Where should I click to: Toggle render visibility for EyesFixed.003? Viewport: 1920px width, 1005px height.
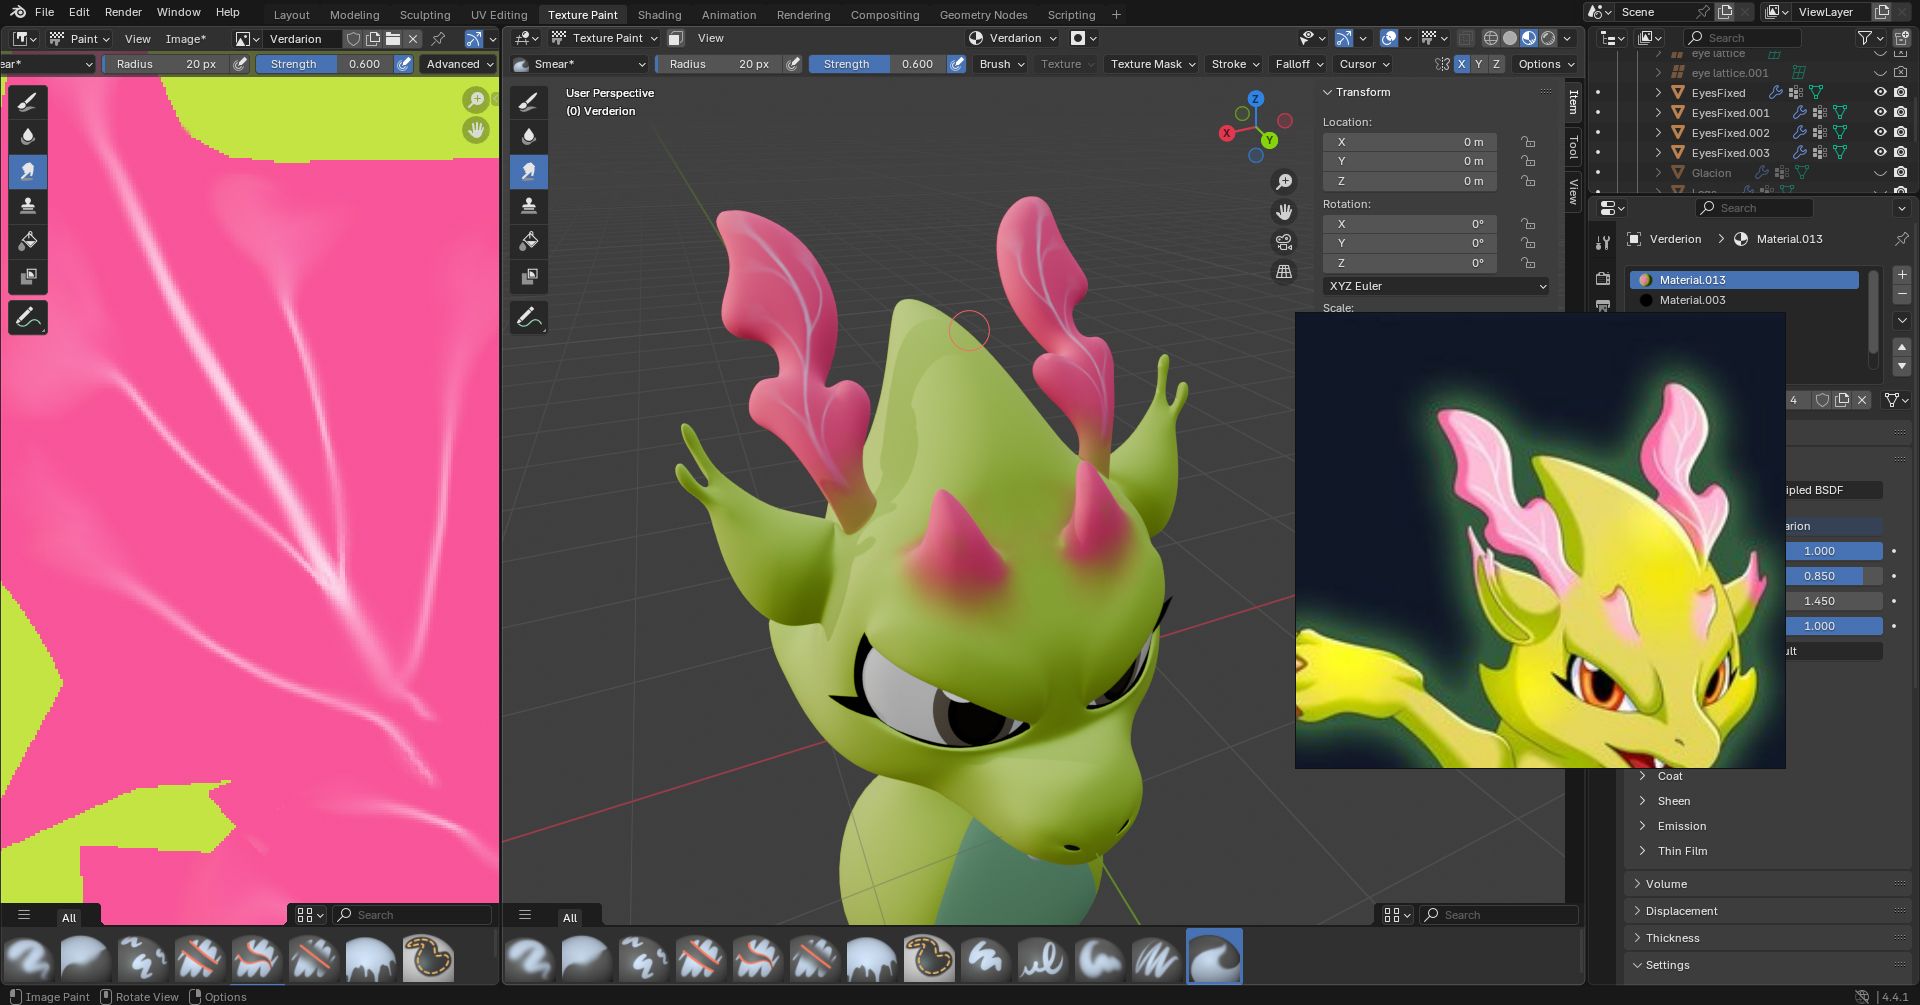(1900, 152)
